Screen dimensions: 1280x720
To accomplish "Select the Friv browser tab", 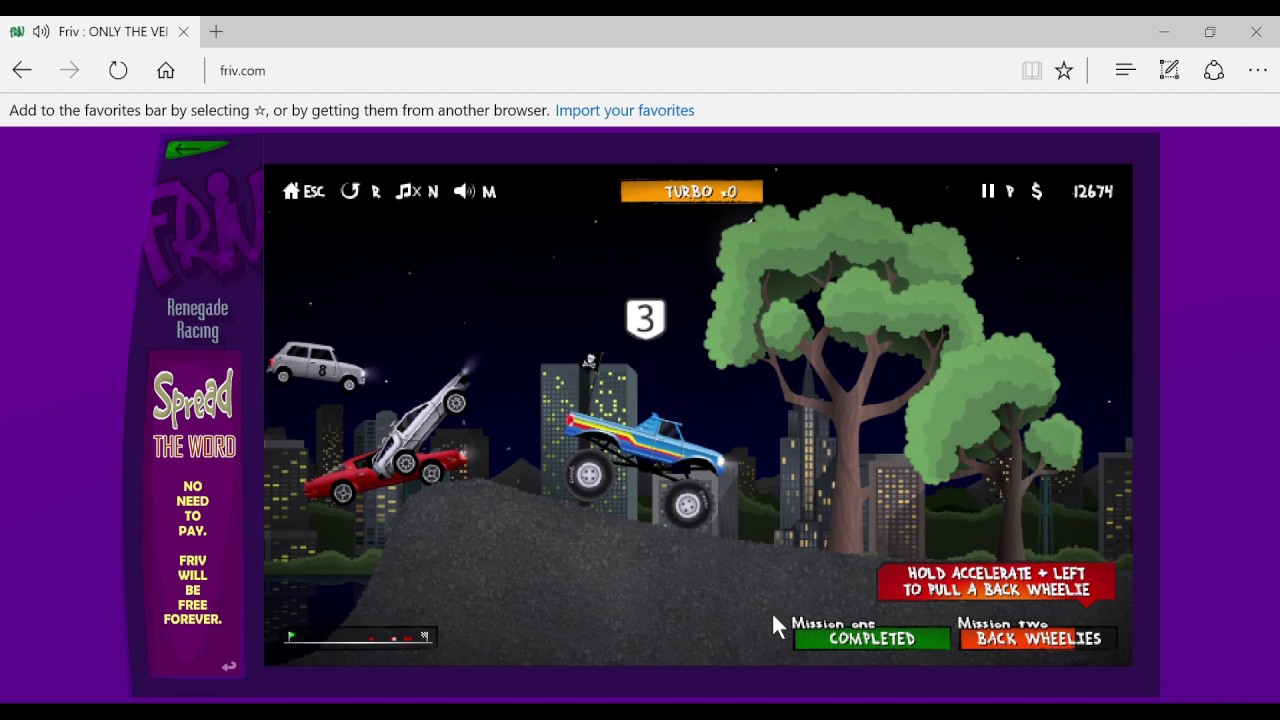I will (100, 32).
